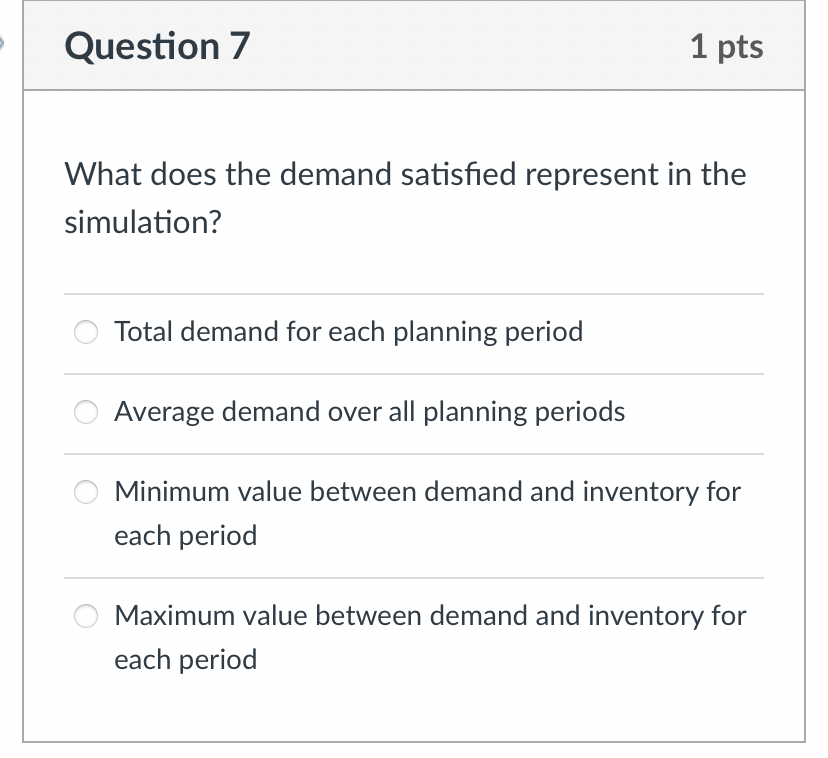Click the radio circle beside the third option
The width and height of the screenshot is (828, 758).
(85, 492)
